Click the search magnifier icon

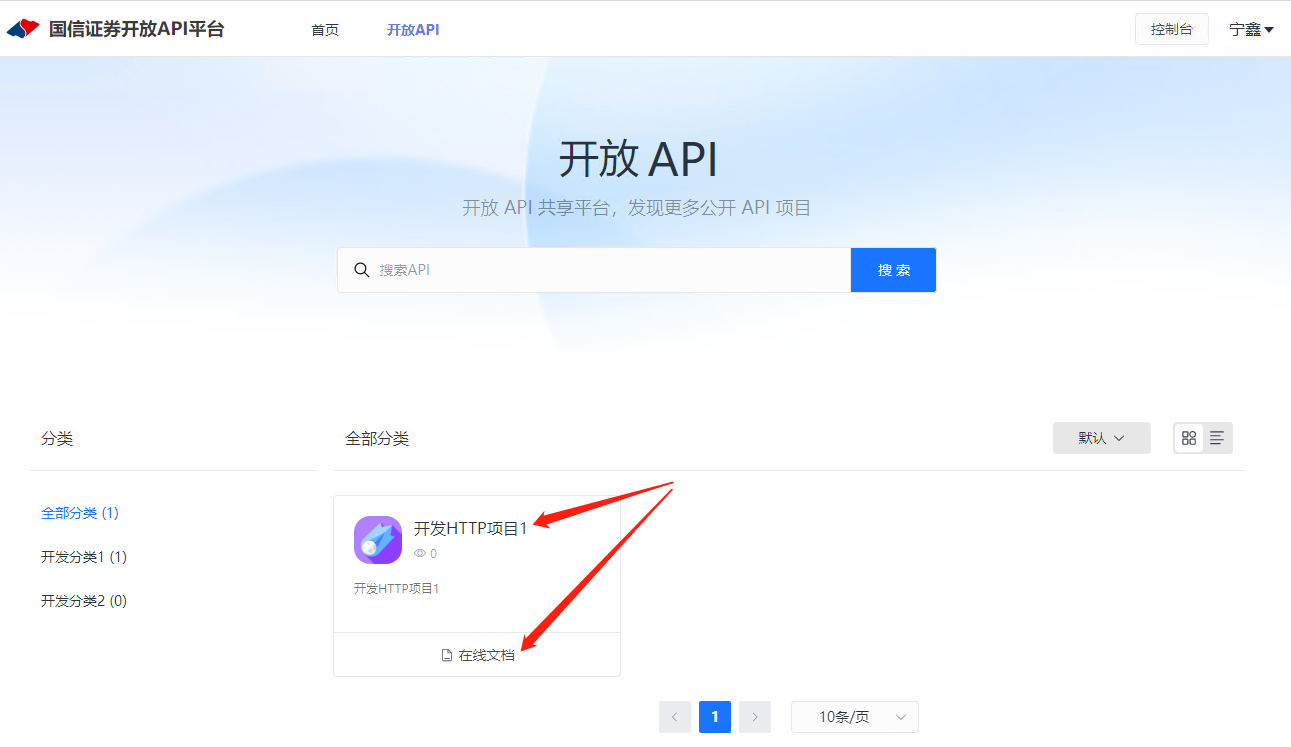(361, 270)
